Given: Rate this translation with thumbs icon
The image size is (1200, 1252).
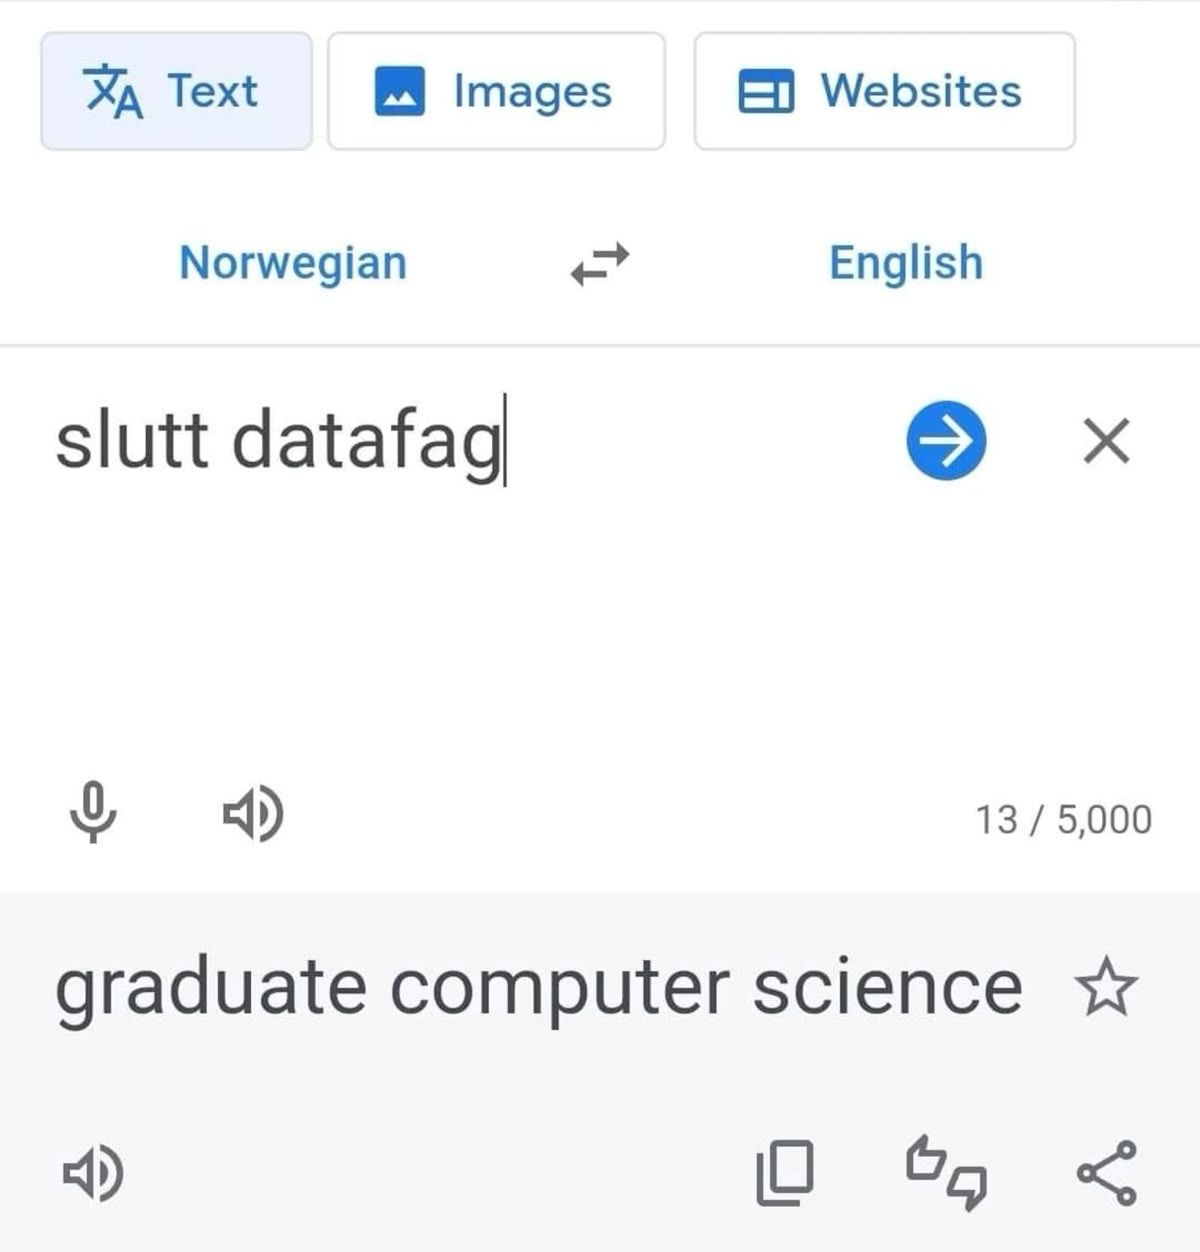Looking at the screenshot, I should [x=945, y=1172].
